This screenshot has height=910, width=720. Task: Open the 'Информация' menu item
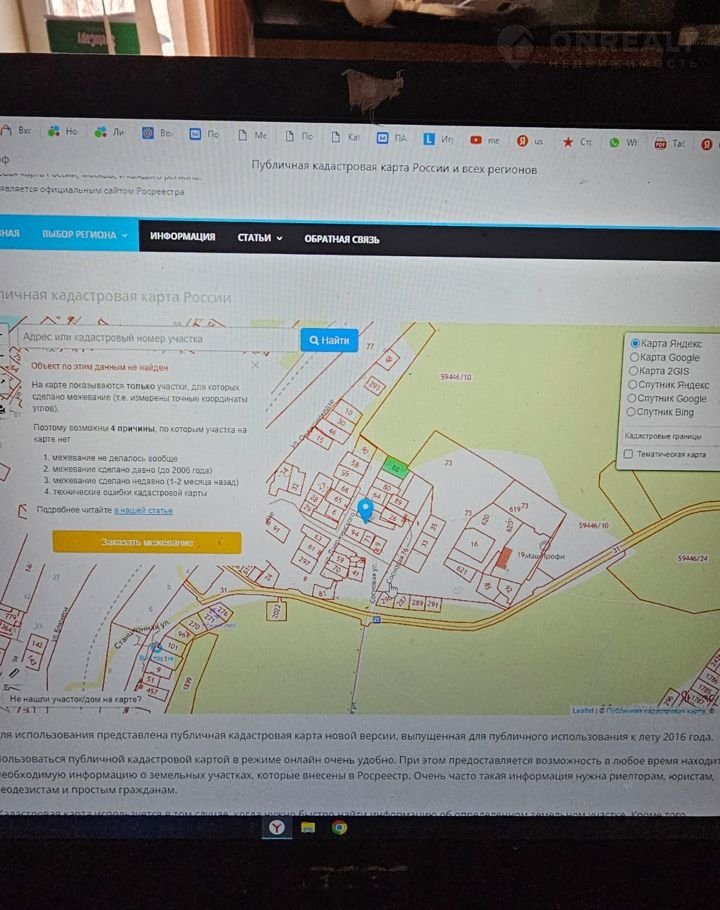coord(182,237)
